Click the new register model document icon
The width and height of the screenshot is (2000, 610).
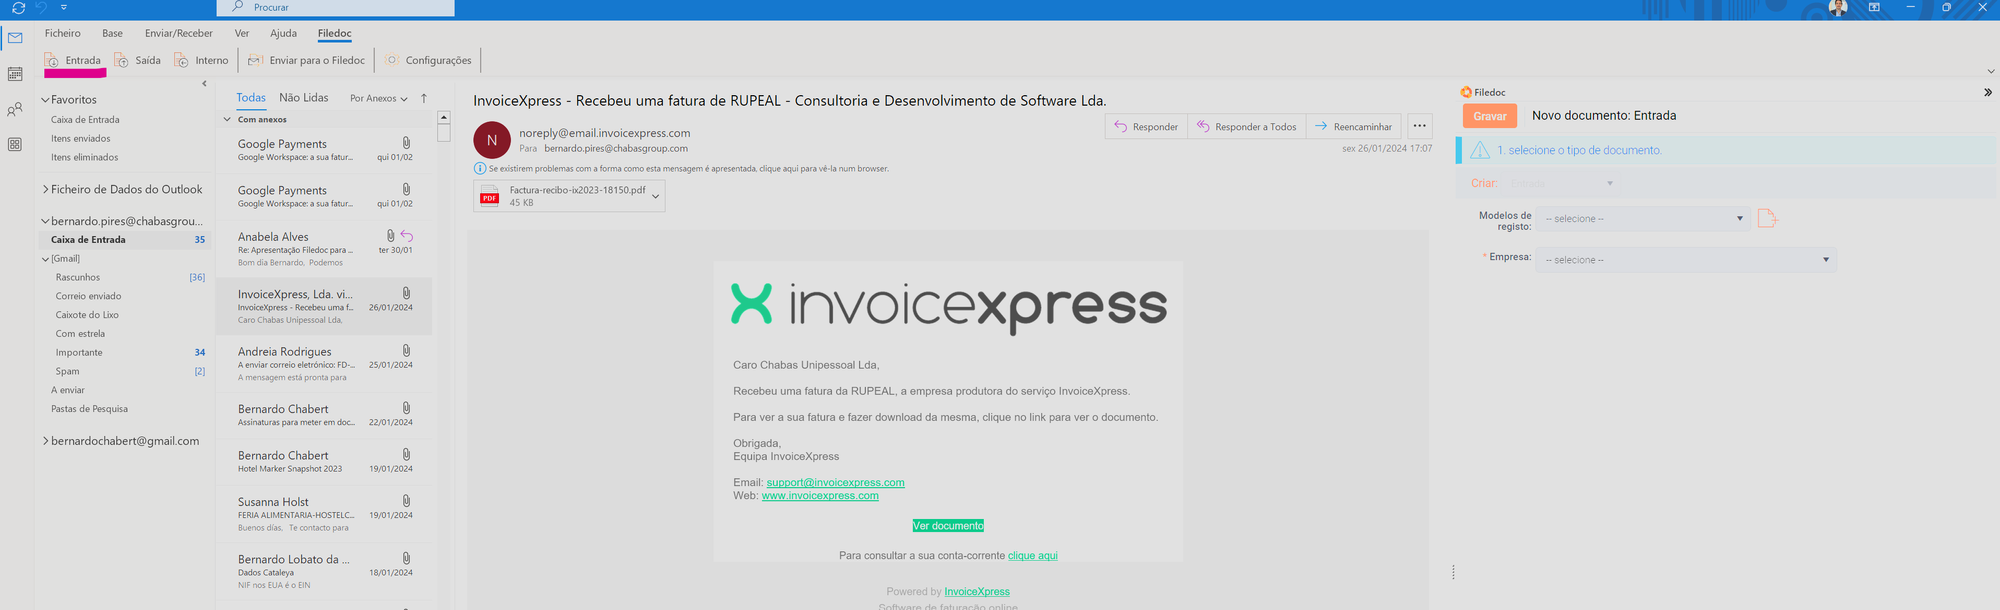pos(1767,218)
